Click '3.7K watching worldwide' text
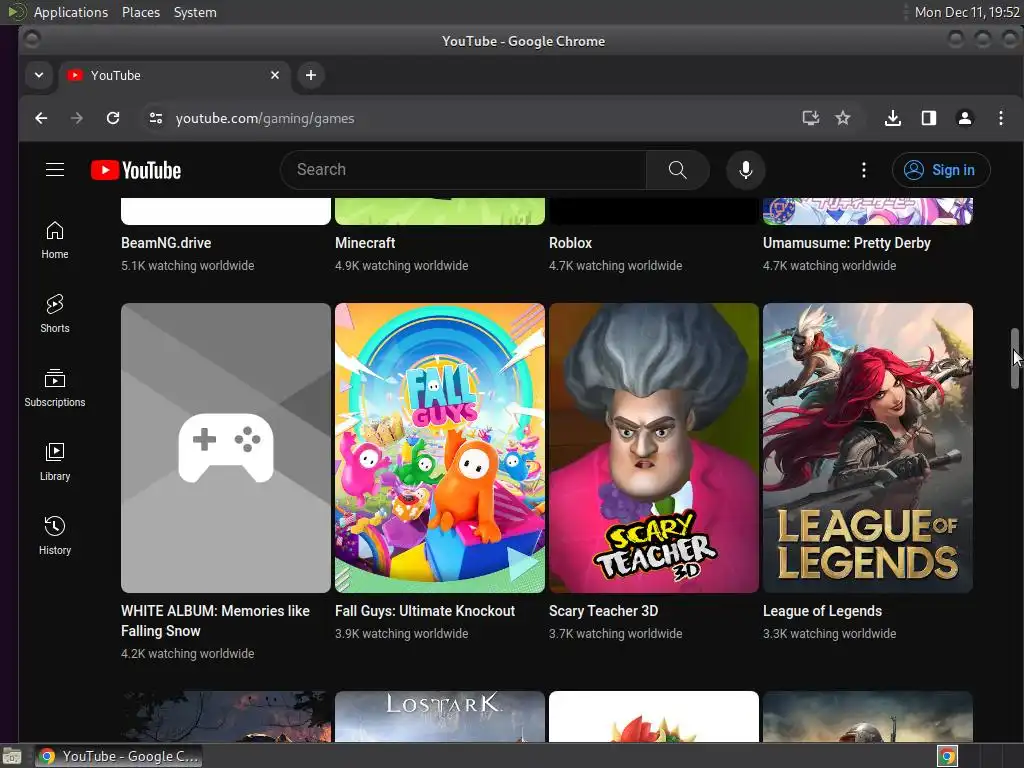The height and width of the screenshot is (768, 1024). pos(616,633)
